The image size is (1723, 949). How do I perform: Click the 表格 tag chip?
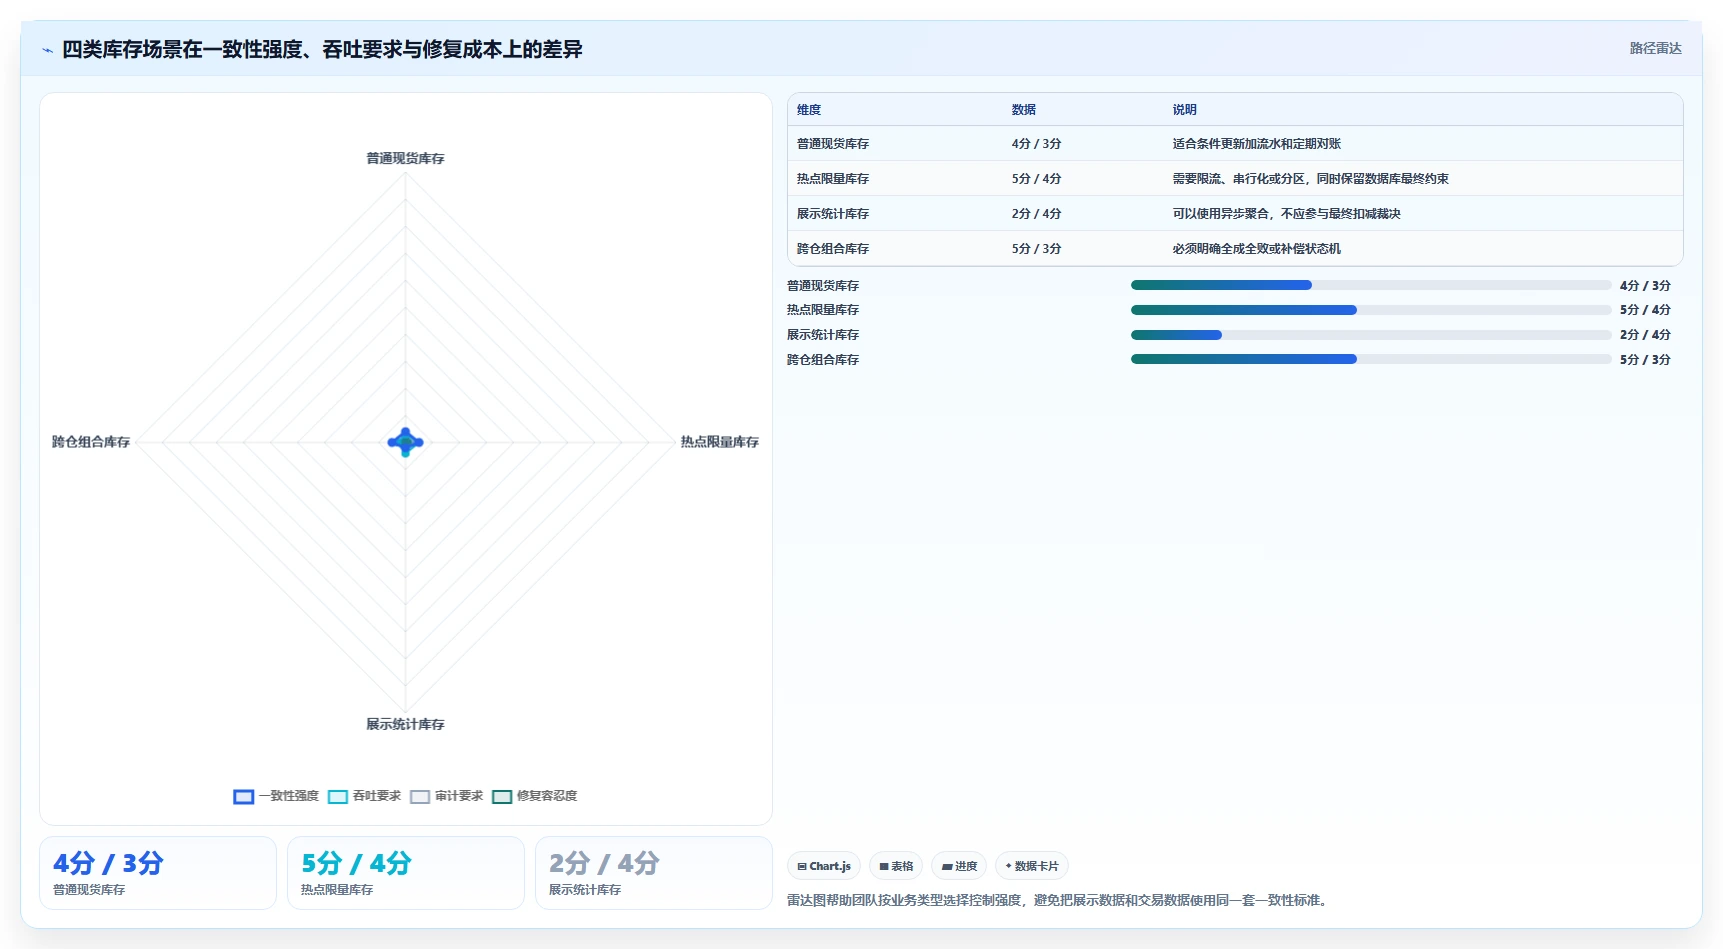pyautogui.click(x=896, y=866)
